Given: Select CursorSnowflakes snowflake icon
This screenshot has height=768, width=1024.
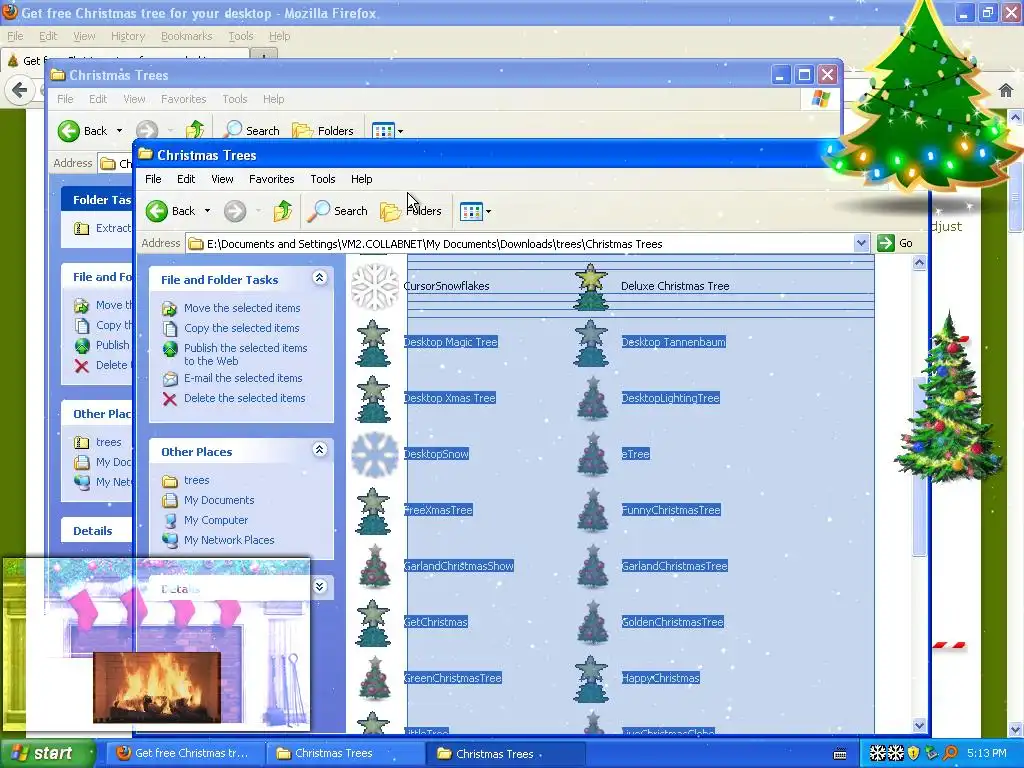Looking at the screenshot, I should [x=375, y=286].
